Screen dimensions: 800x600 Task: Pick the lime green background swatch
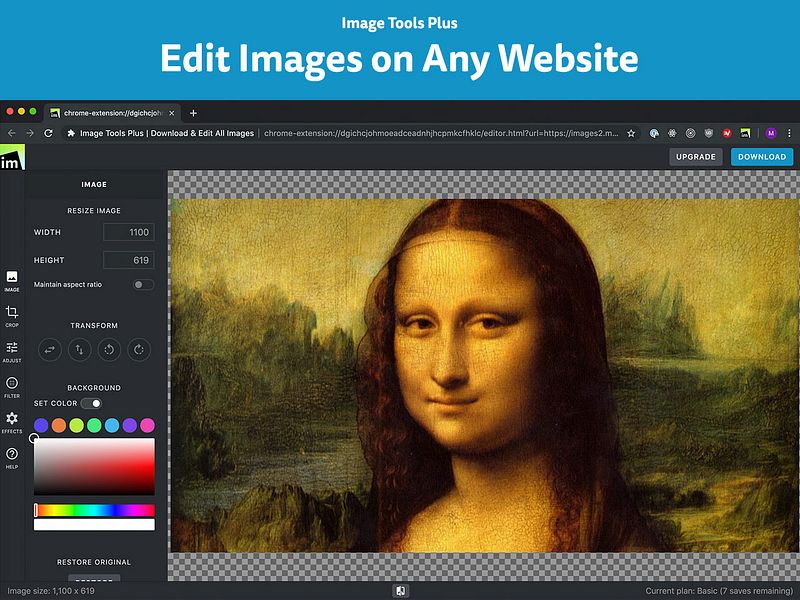click(77, 425)
